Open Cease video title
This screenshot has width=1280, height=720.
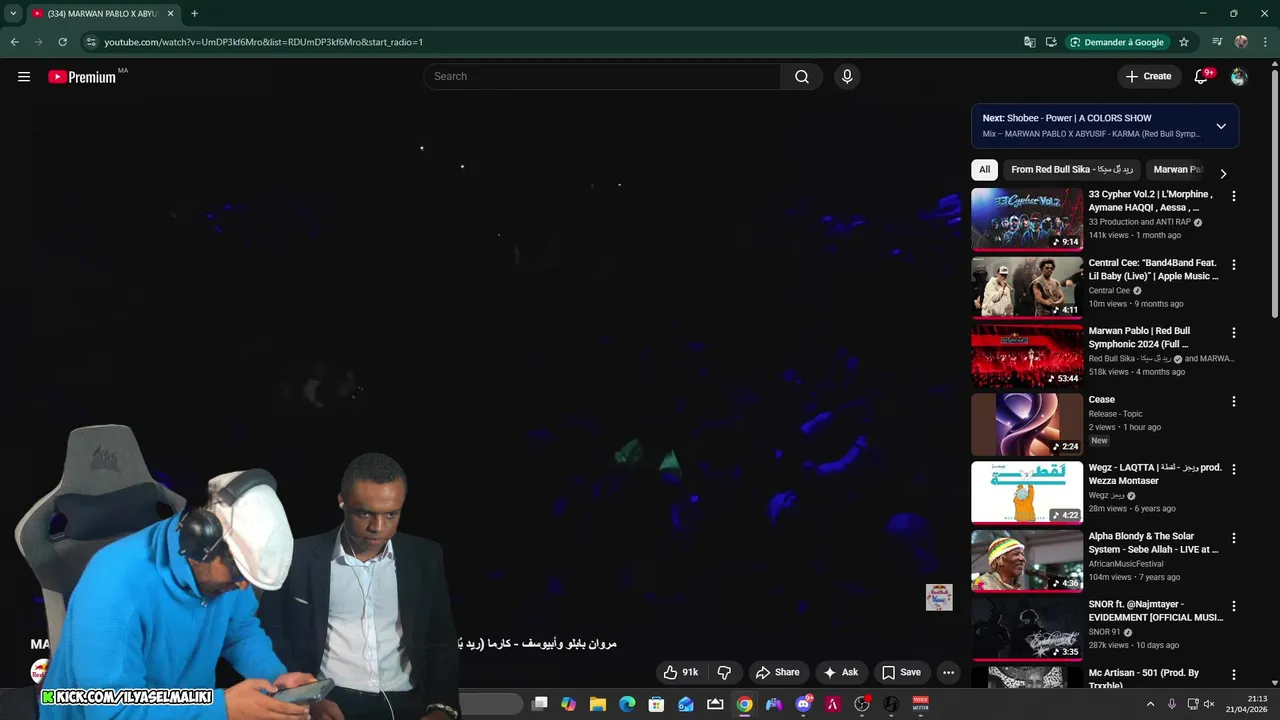1101,400
